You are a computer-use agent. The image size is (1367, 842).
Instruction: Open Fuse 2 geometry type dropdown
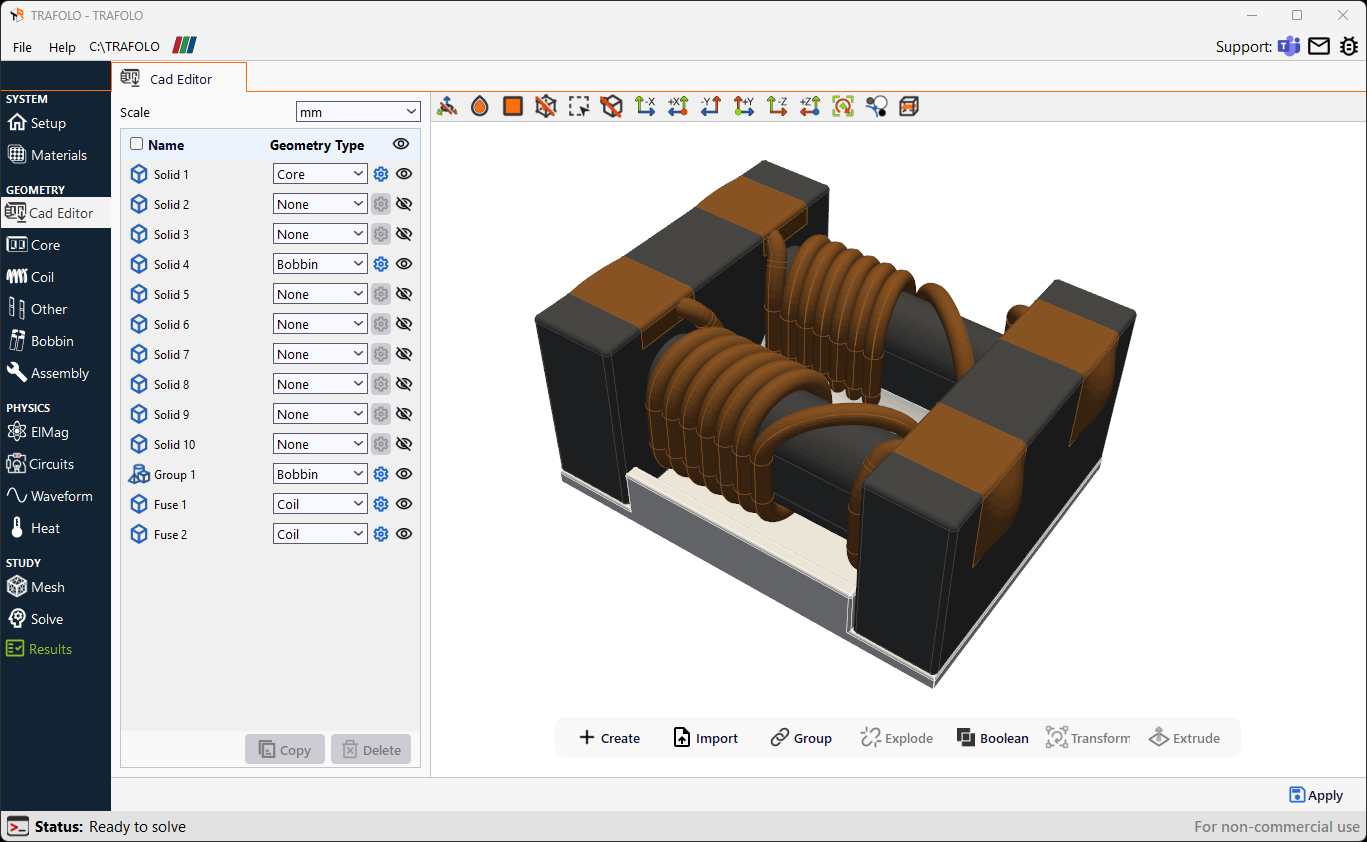320,534
